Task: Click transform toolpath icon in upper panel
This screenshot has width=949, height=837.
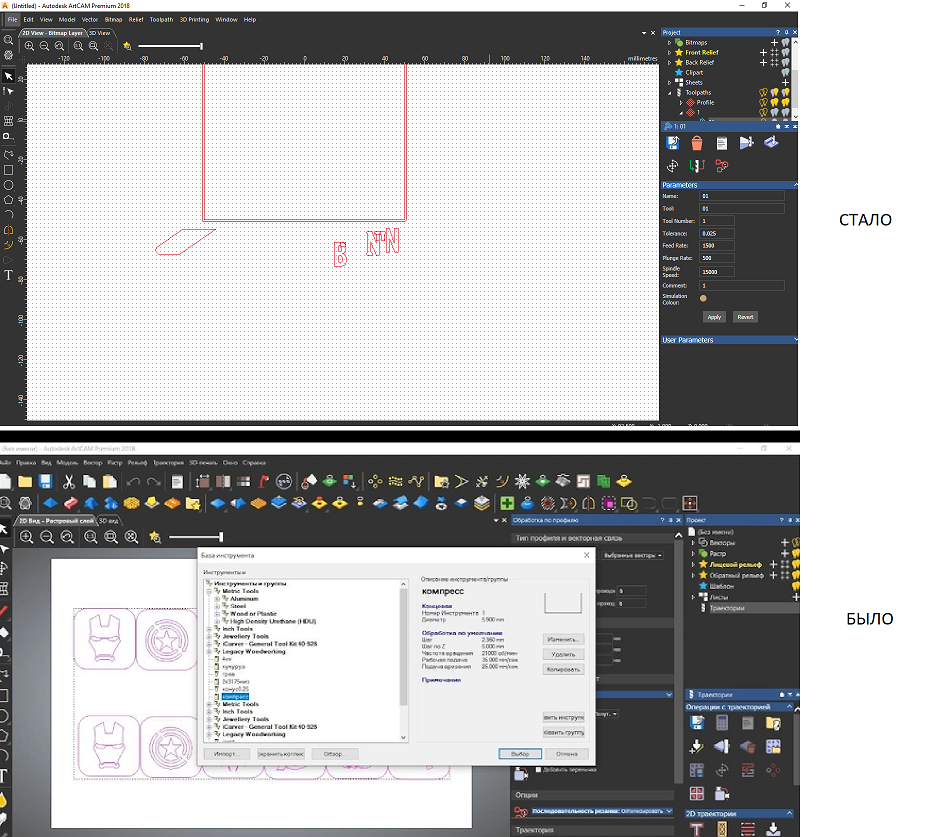Action: [x=672, y=165]
